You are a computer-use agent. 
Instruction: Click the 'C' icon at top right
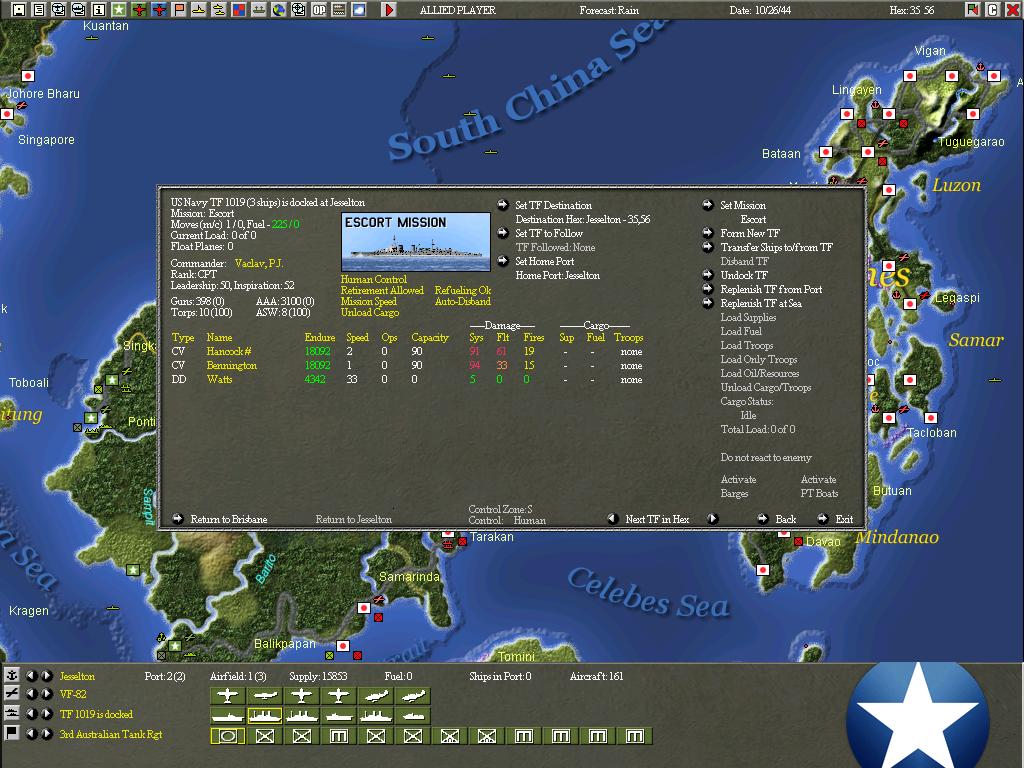pos(993,10)
